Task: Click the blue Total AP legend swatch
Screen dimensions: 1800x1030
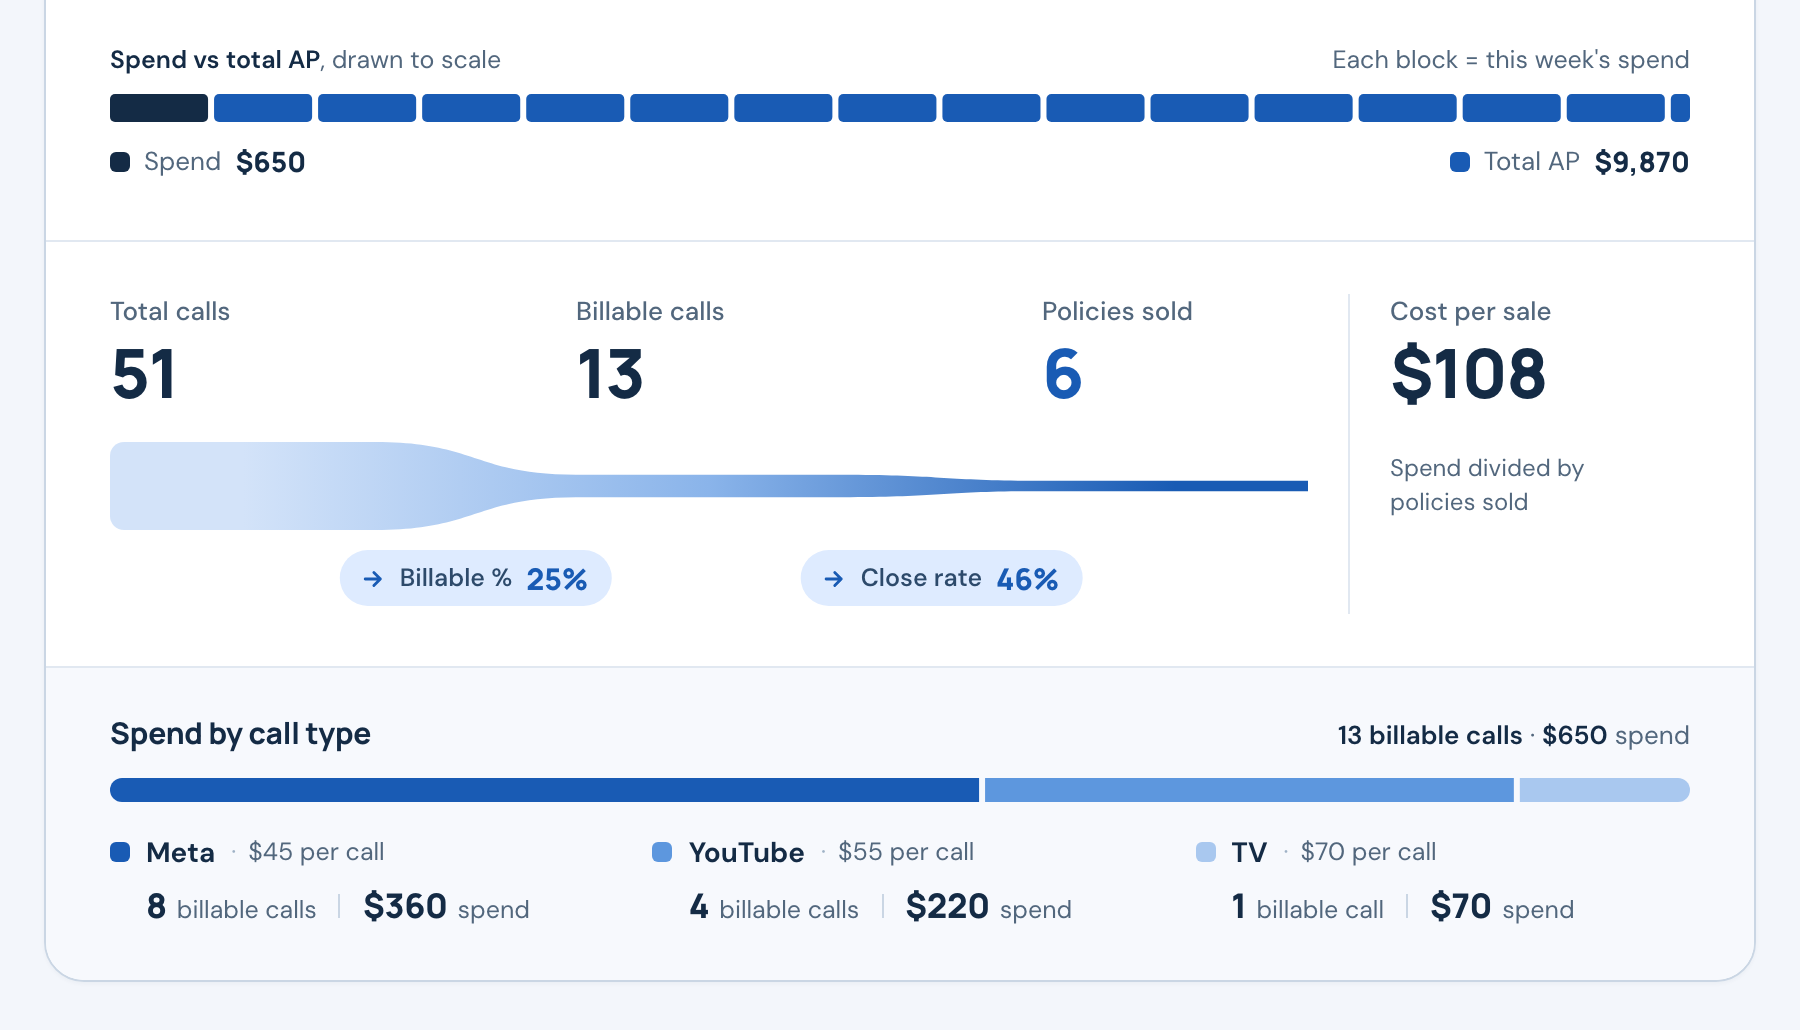Action: (1460, 162)
